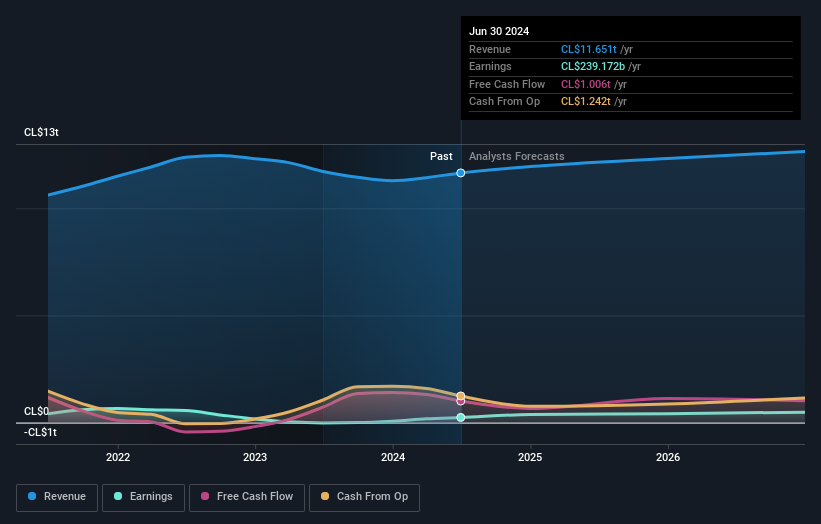821x524 pixels.
Task: Select the 2023 x-axis label
Action: coord(255,457)
